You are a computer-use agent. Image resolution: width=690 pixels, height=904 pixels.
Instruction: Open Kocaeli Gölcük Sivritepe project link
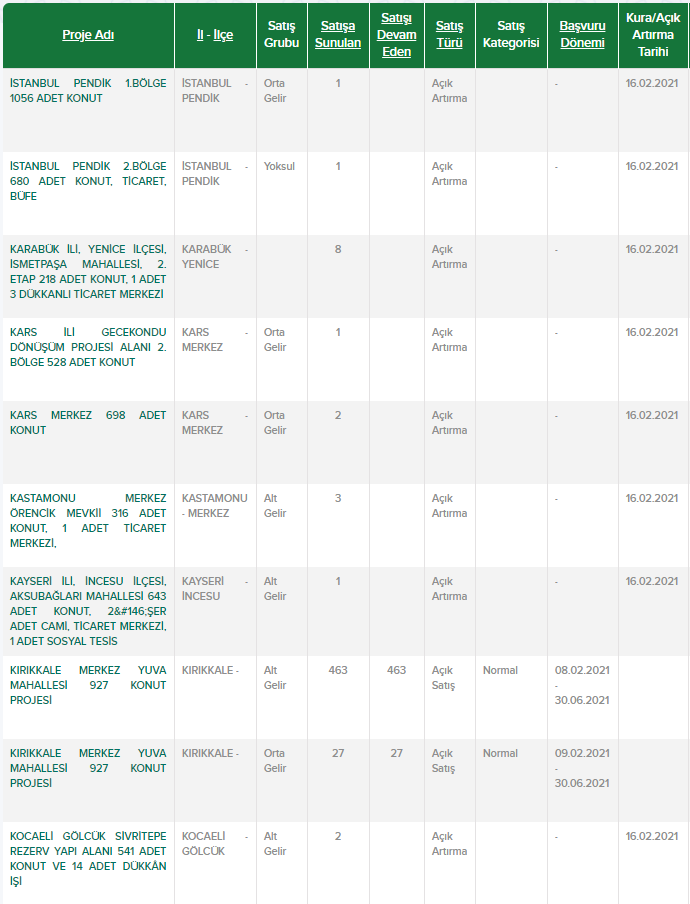click(x=88, y=859)
